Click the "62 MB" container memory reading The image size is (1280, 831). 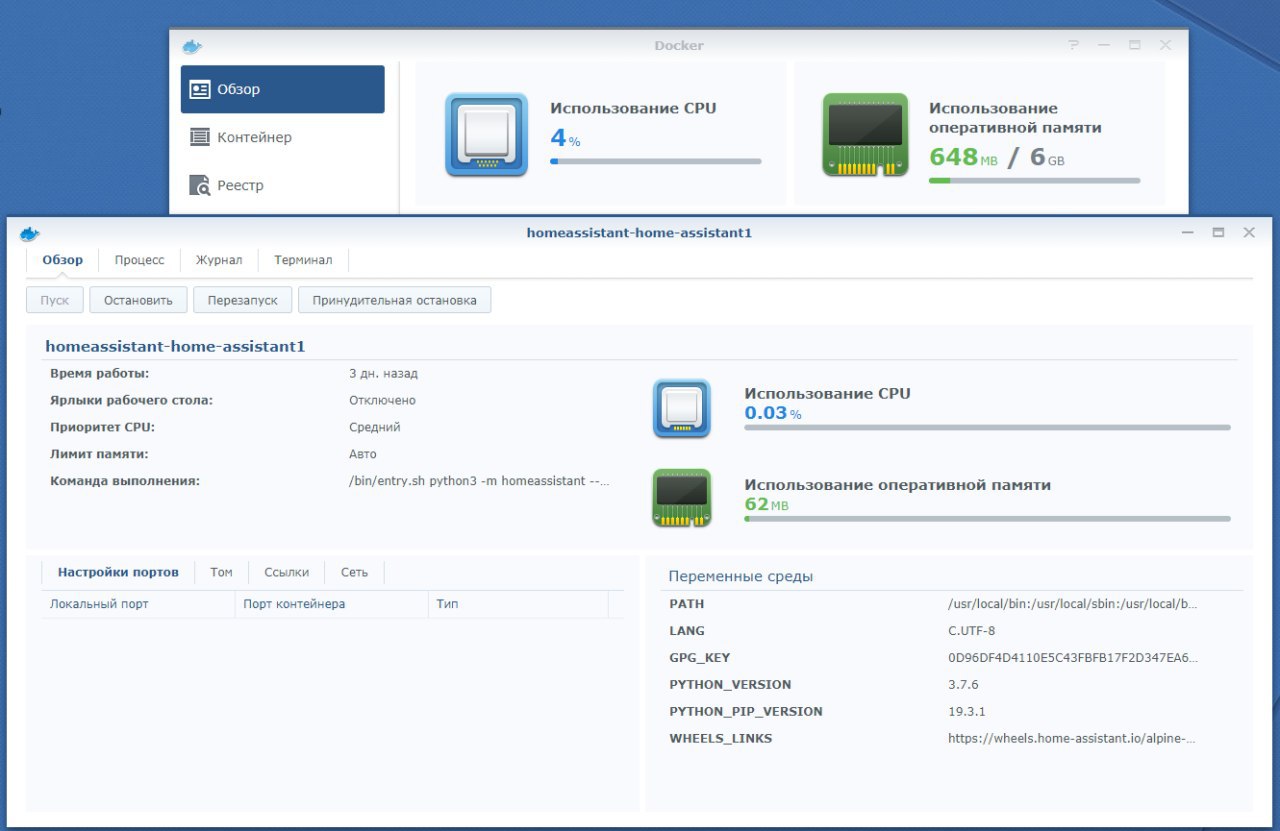[x=767, y=504]
